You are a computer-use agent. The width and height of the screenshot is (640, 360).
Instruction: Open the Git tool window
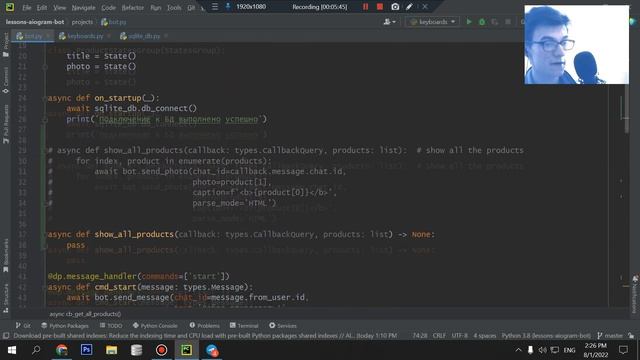pyautogui.click(x=23, y=325)
